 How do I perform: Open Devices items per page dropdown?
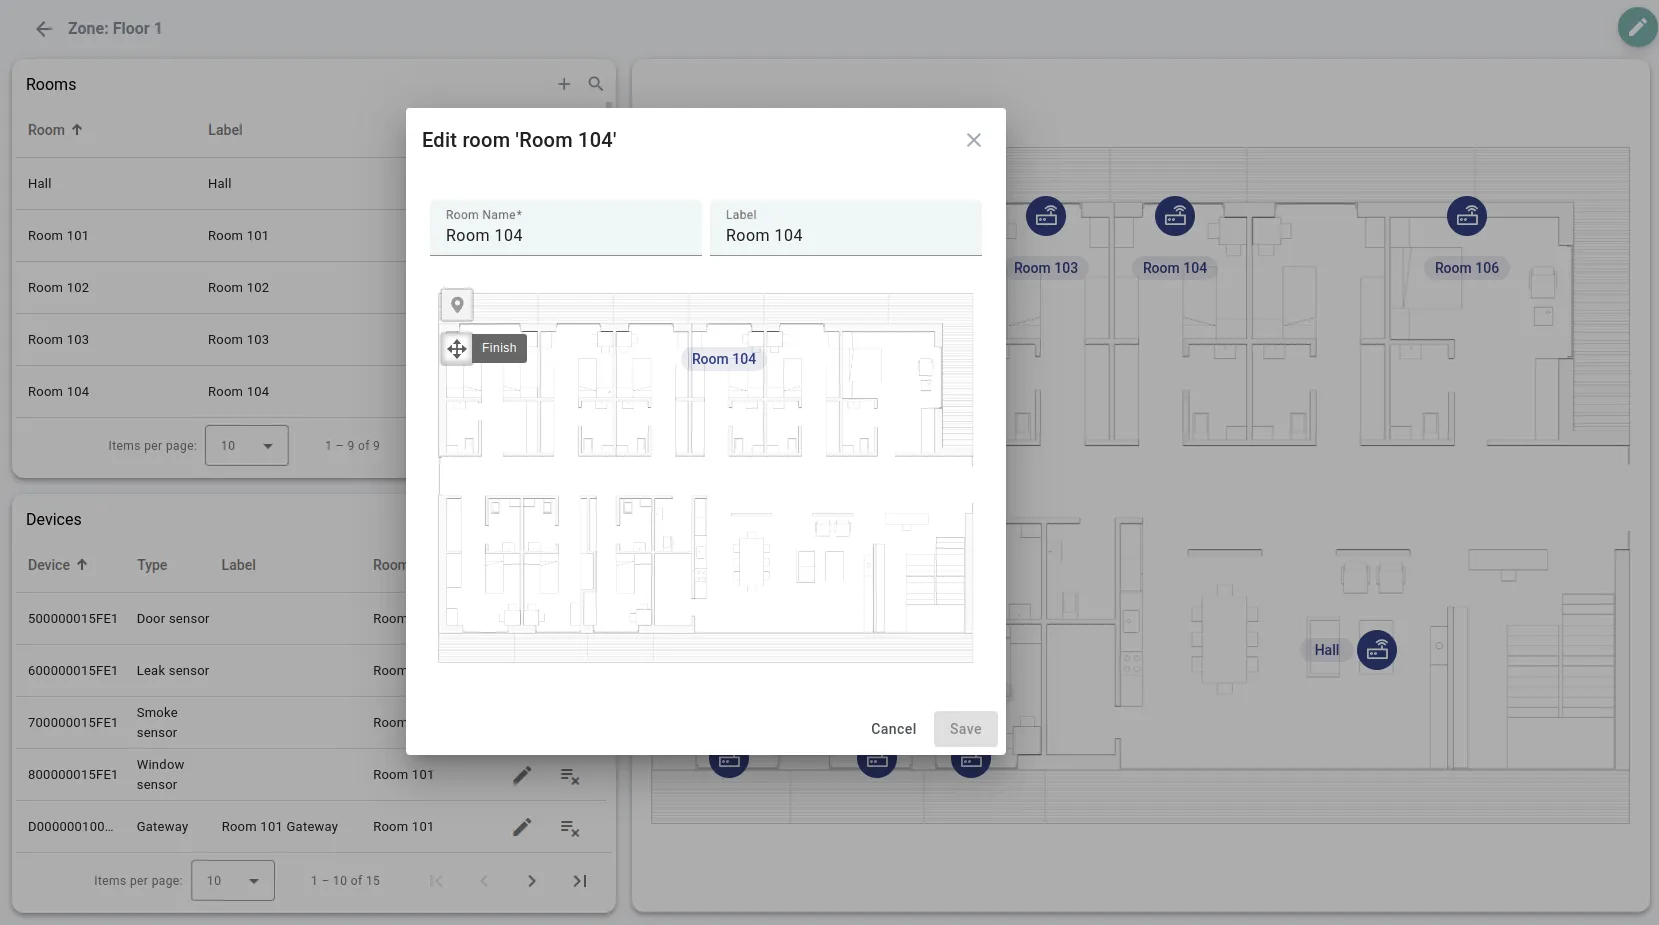click(x=233, y=881)
